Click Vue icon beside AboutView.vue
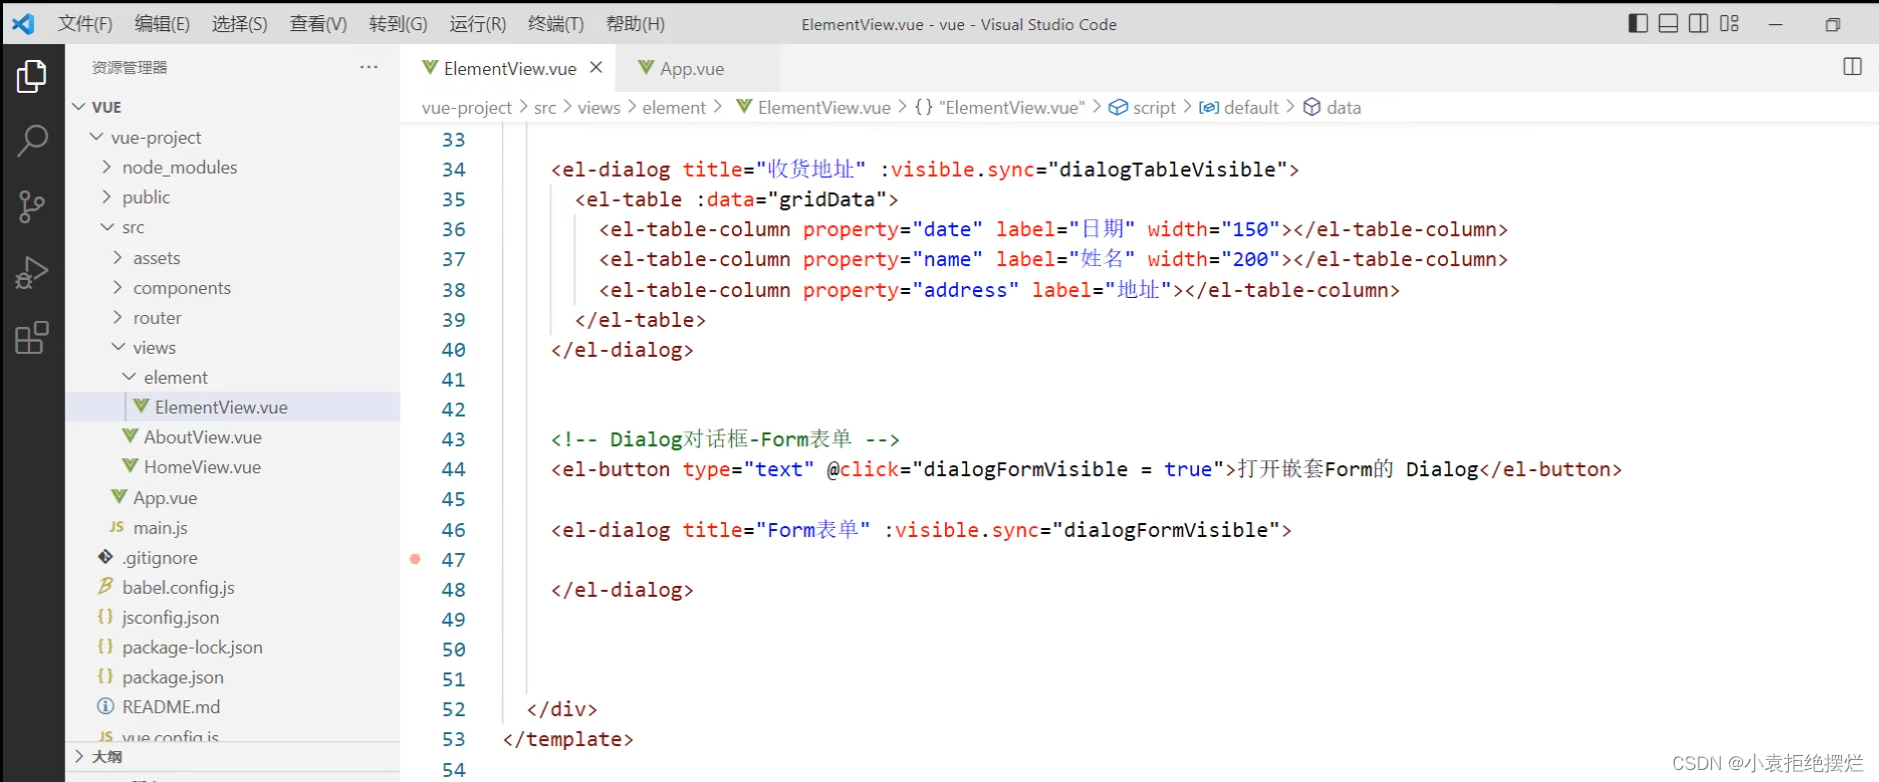1879x782 pixels. [130, 436]
